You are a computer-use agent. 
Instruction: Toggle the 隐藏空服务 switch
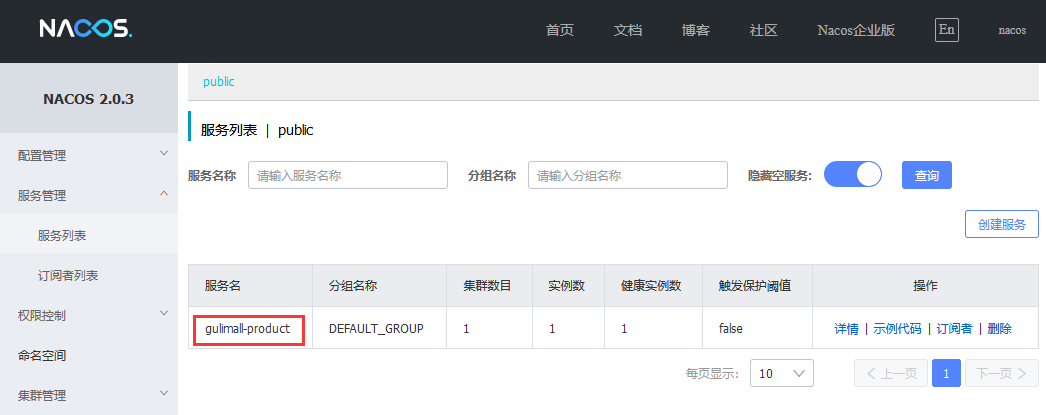[853, 174]
